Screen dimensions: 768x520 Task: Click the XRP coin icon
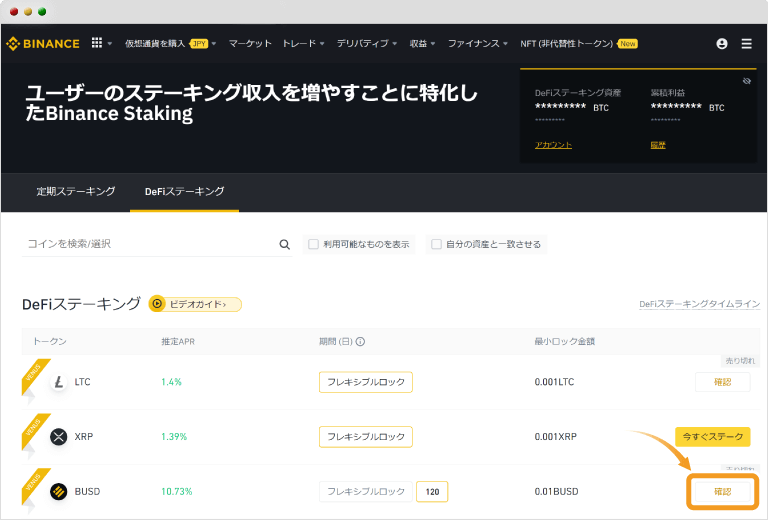click(x=59, y=436)
